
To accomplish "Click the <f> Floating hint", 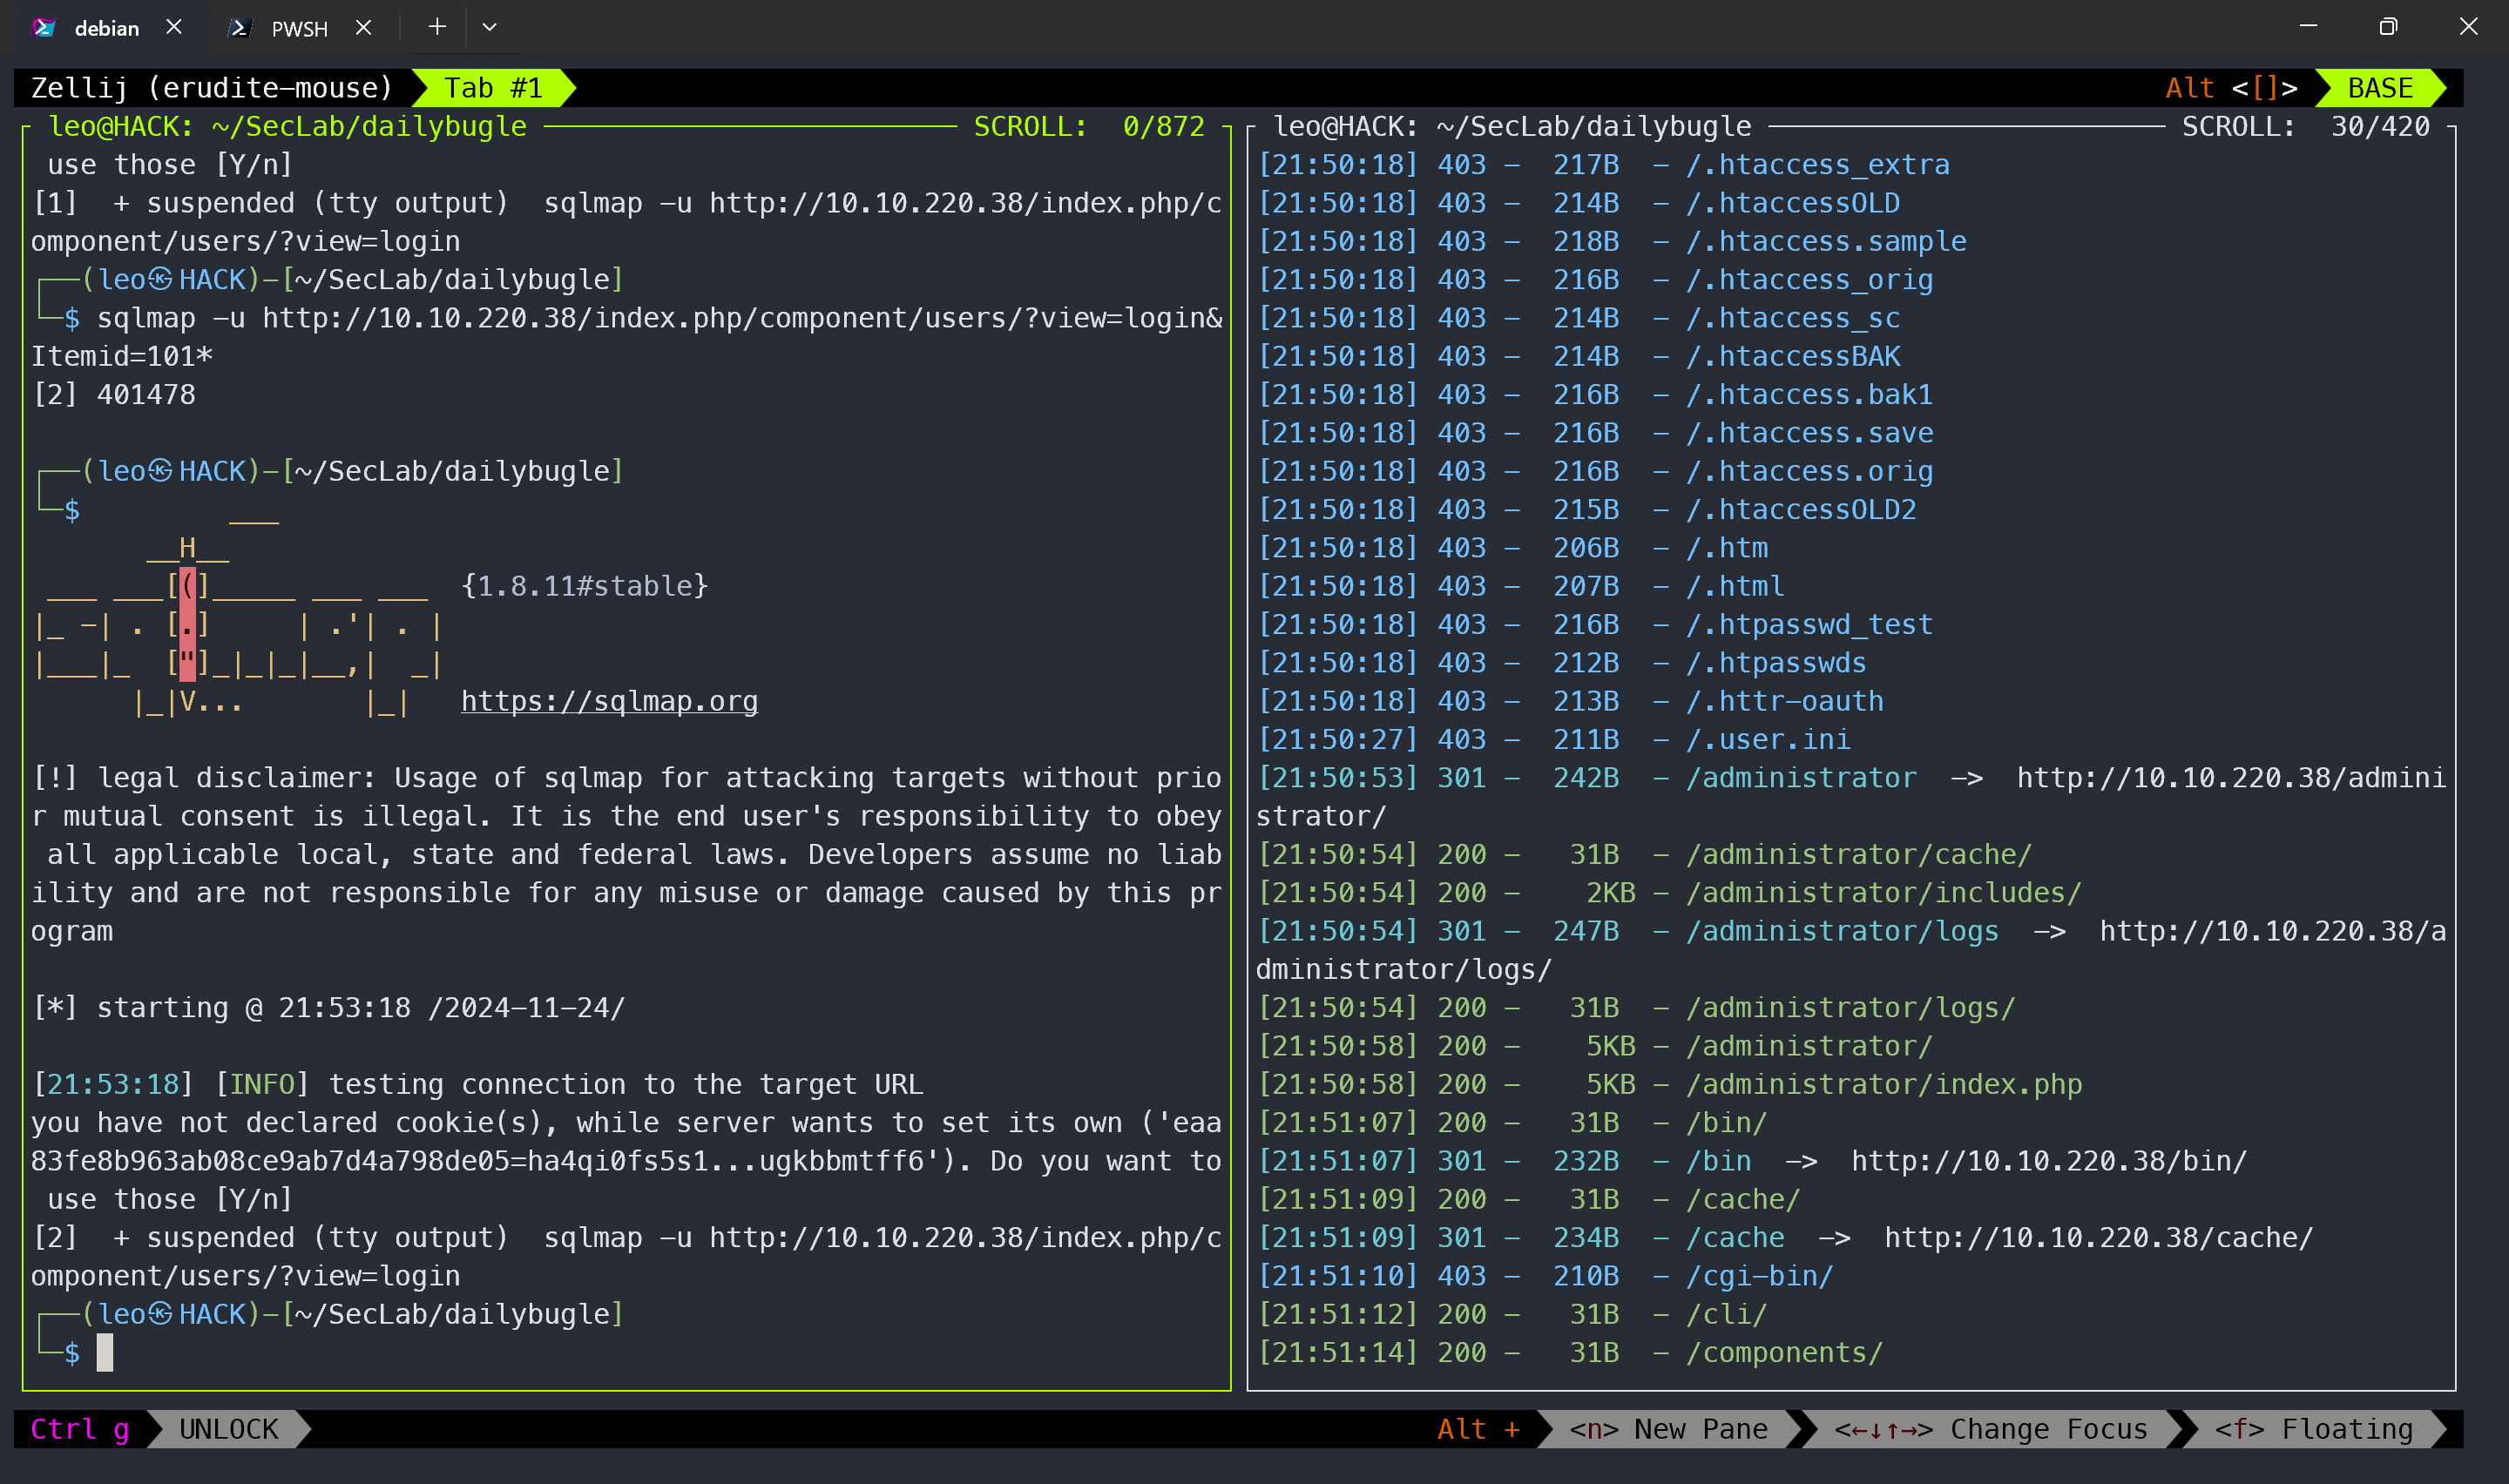I will pyautogui.click(x=2314, y=1429).
